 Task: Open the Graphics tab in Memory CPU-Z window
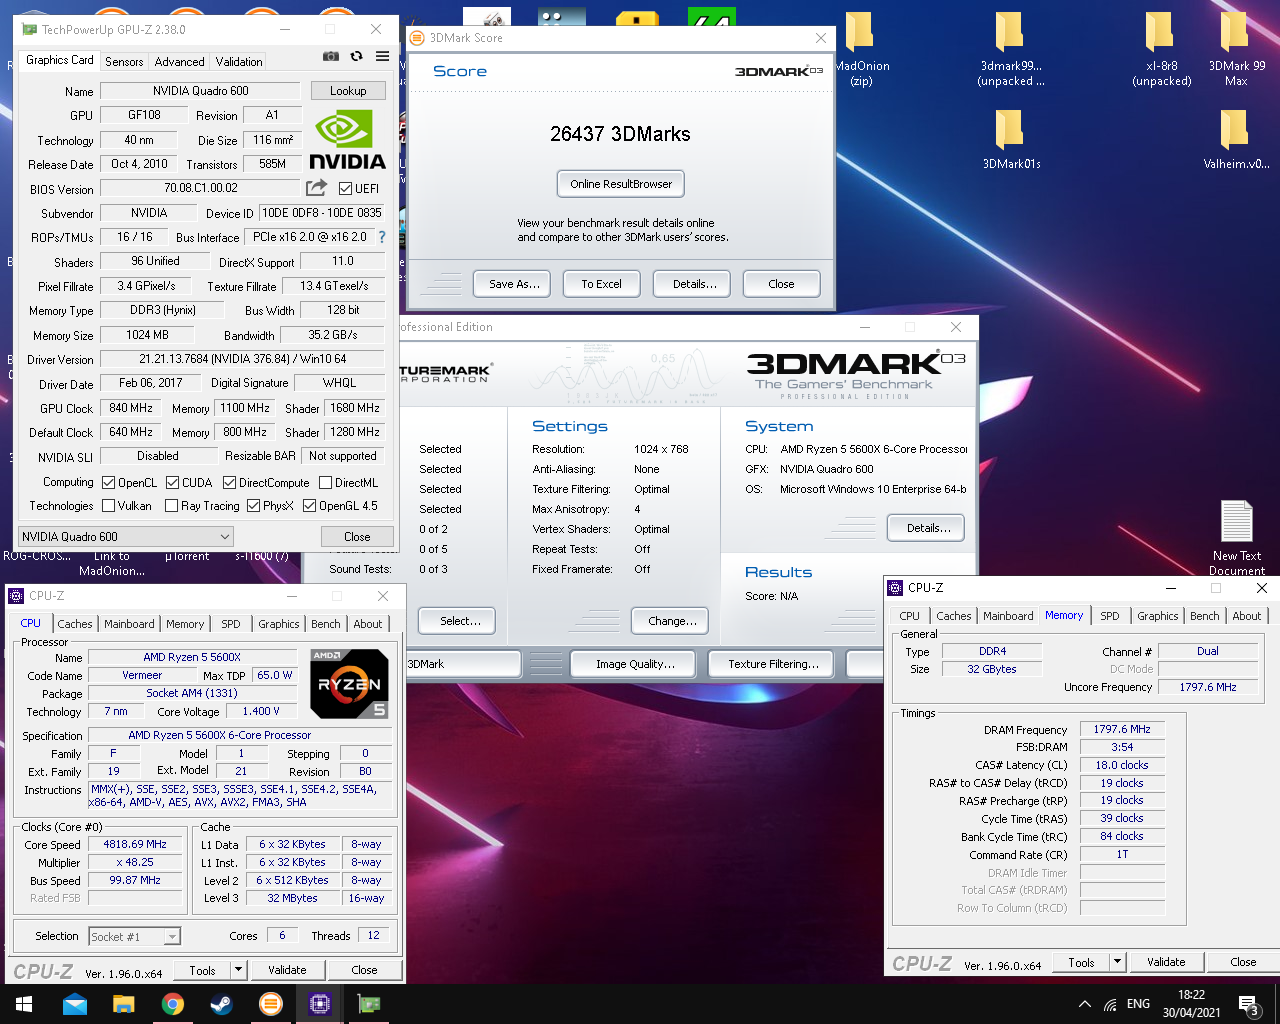[1157, 616]
